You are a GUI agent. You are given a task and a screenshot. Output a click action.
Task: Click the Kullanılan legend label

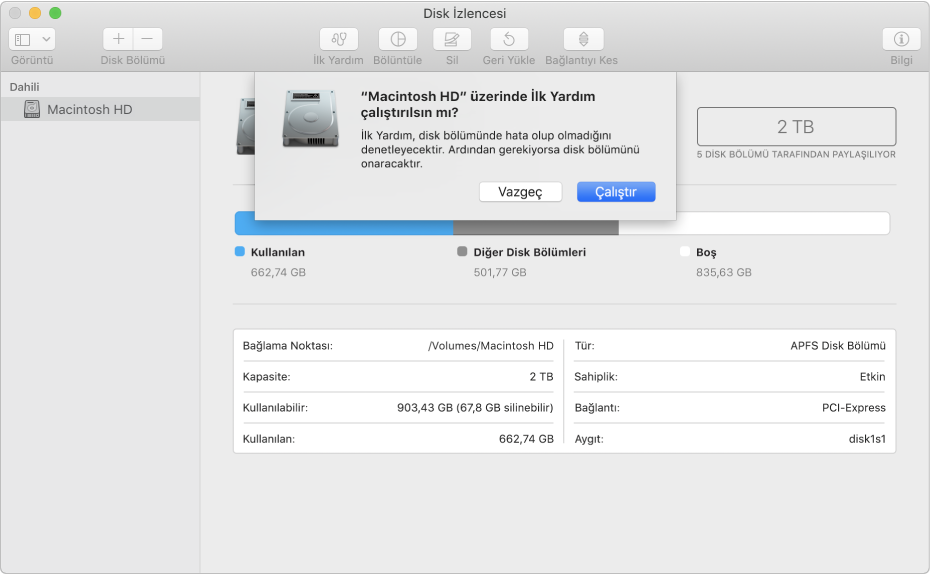pos(277,252)
